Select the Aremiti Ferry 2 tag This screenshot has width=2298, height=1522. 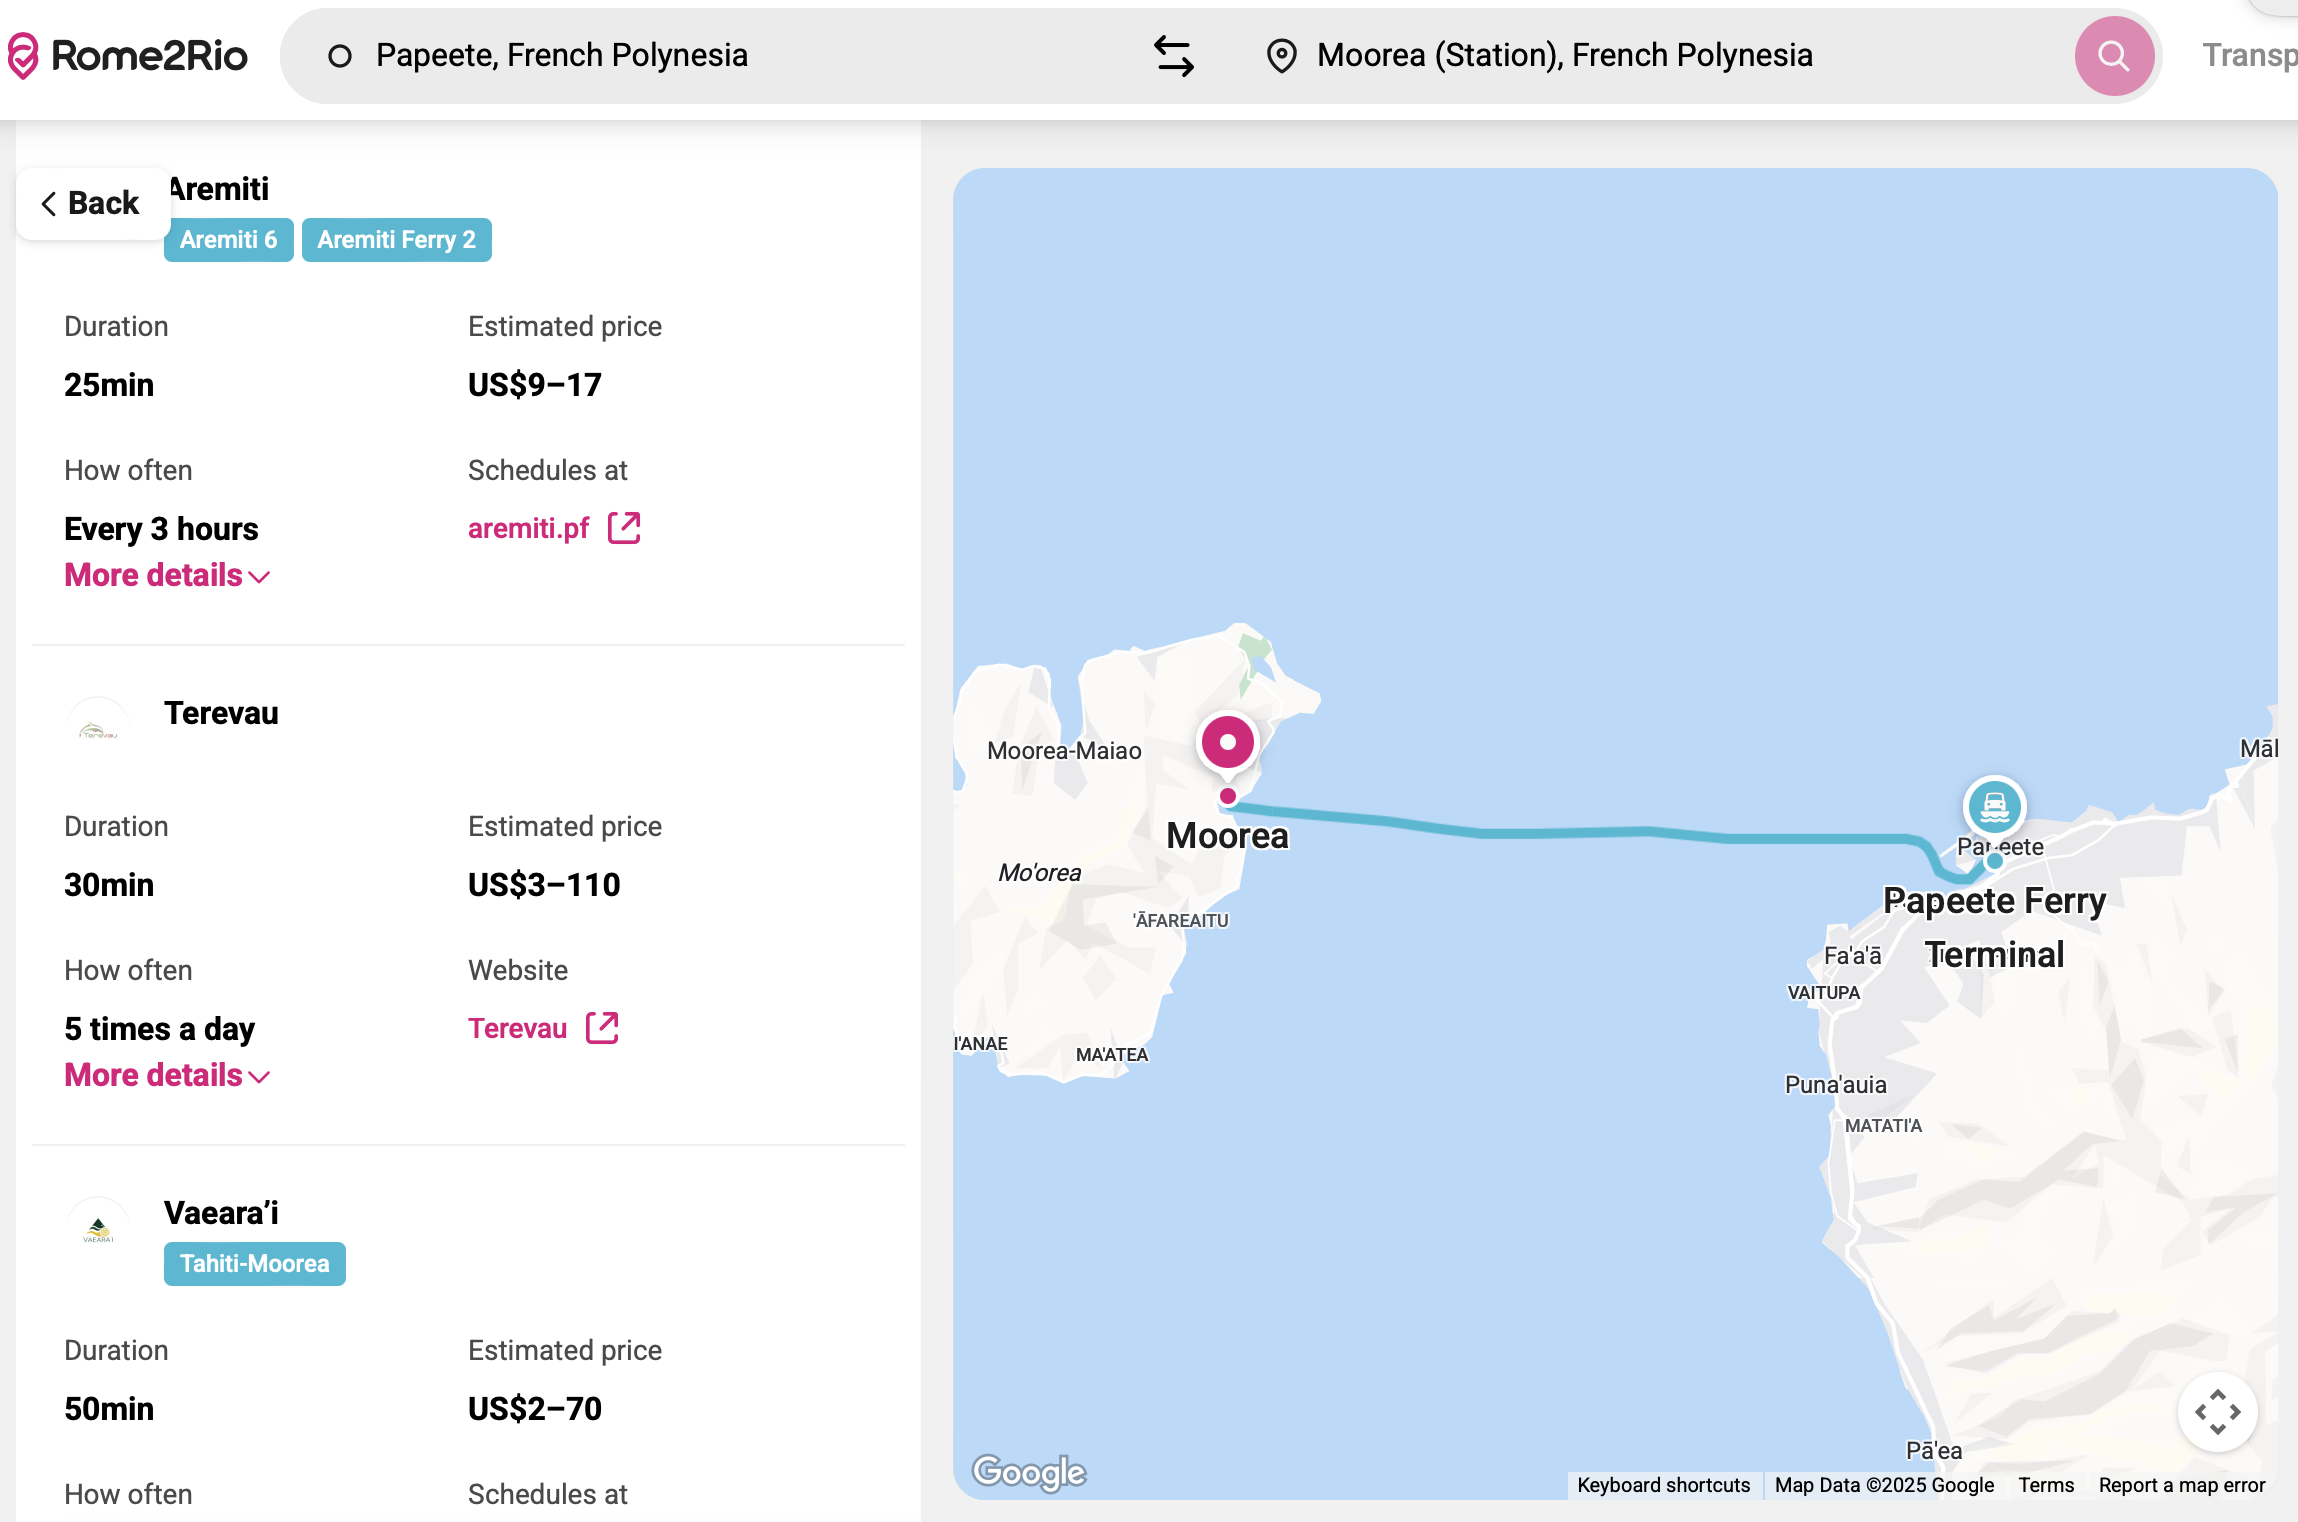click(396, 240)
